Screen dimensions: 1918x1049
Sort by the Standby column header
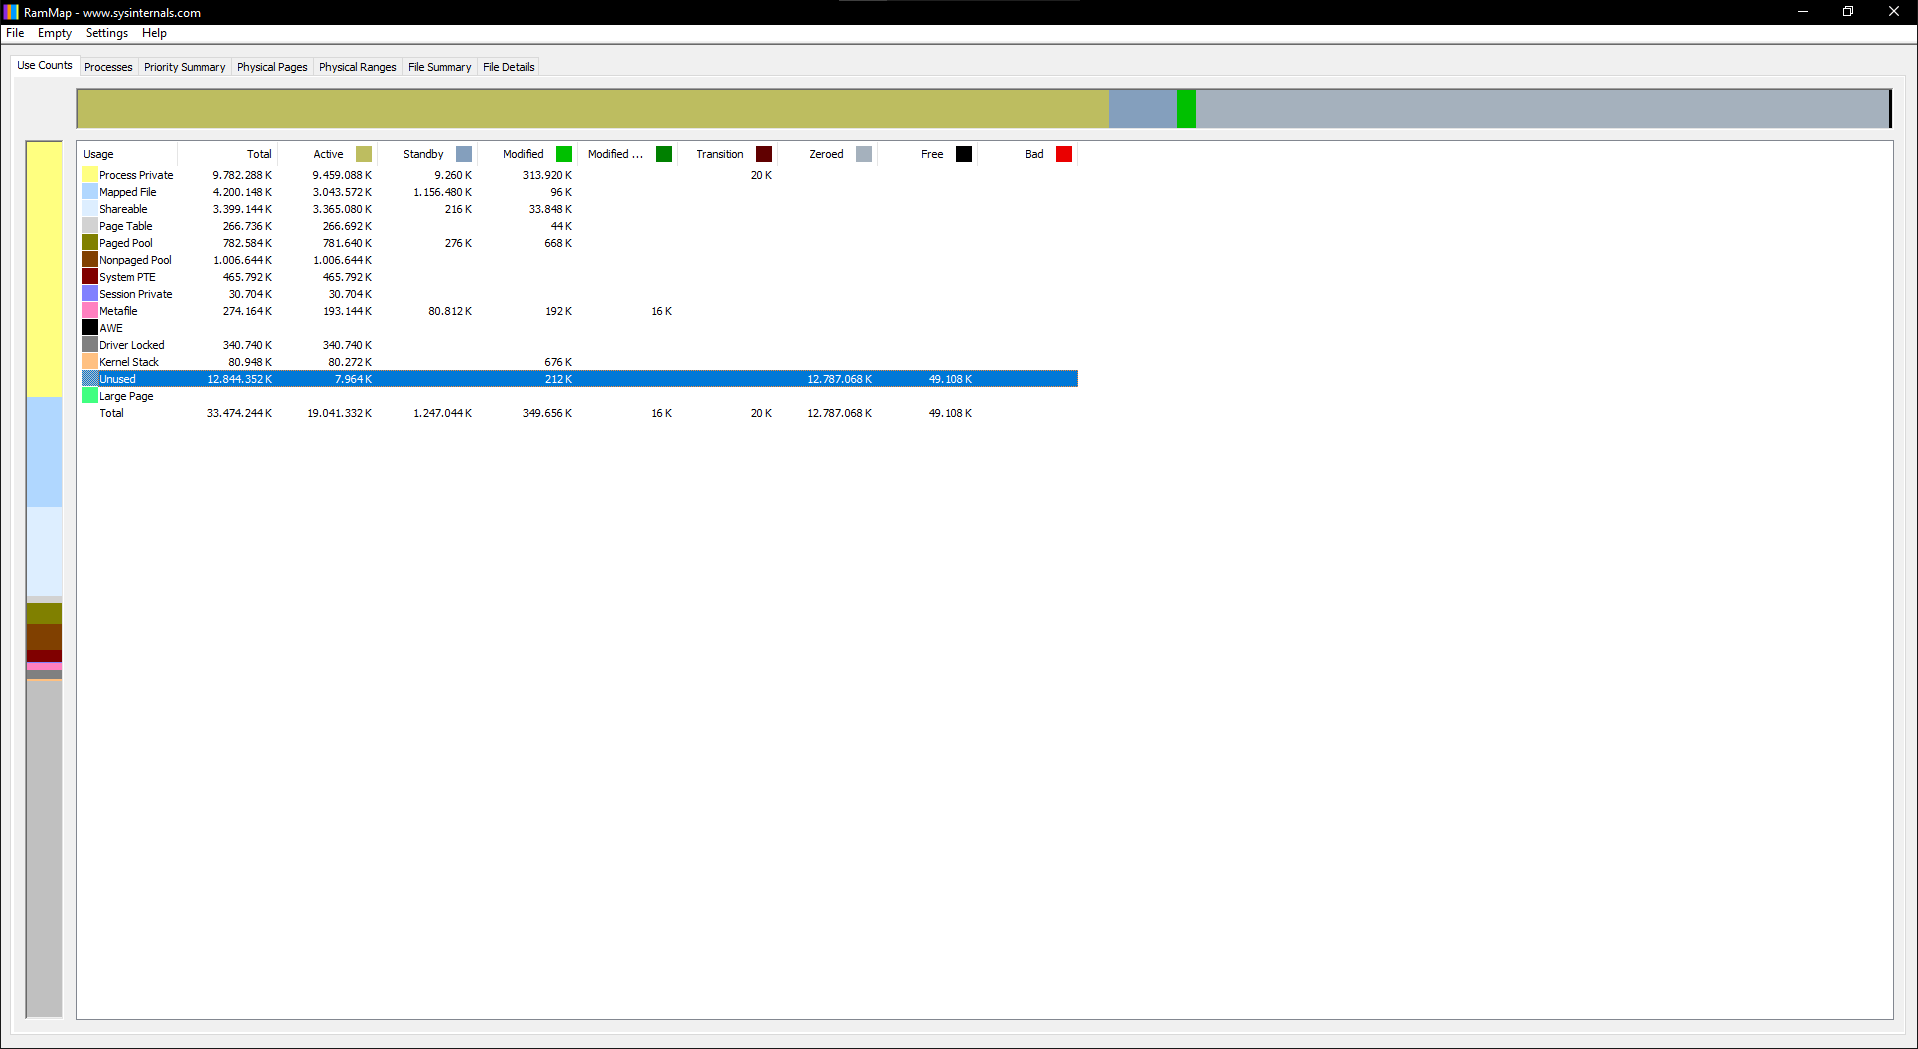(423, 154)
